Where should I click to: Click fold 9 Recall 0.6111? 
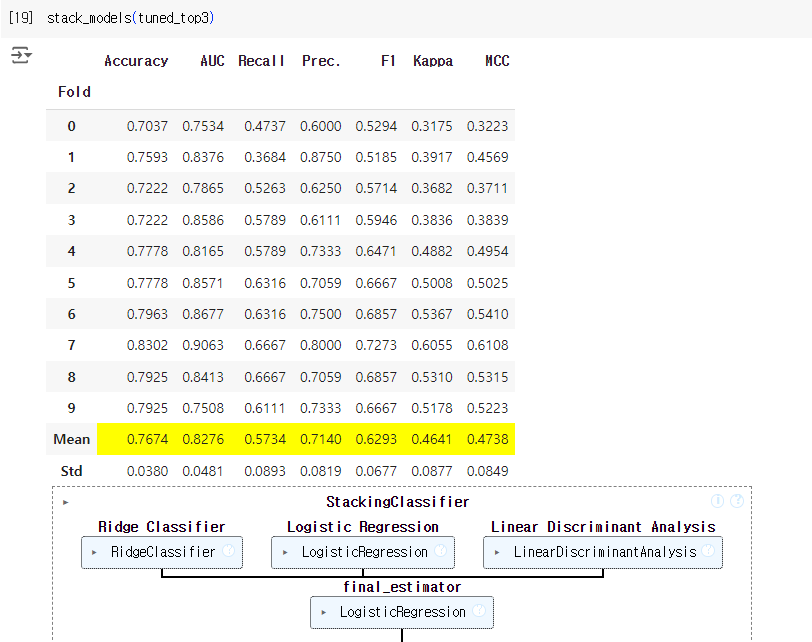tap(265, 408)
